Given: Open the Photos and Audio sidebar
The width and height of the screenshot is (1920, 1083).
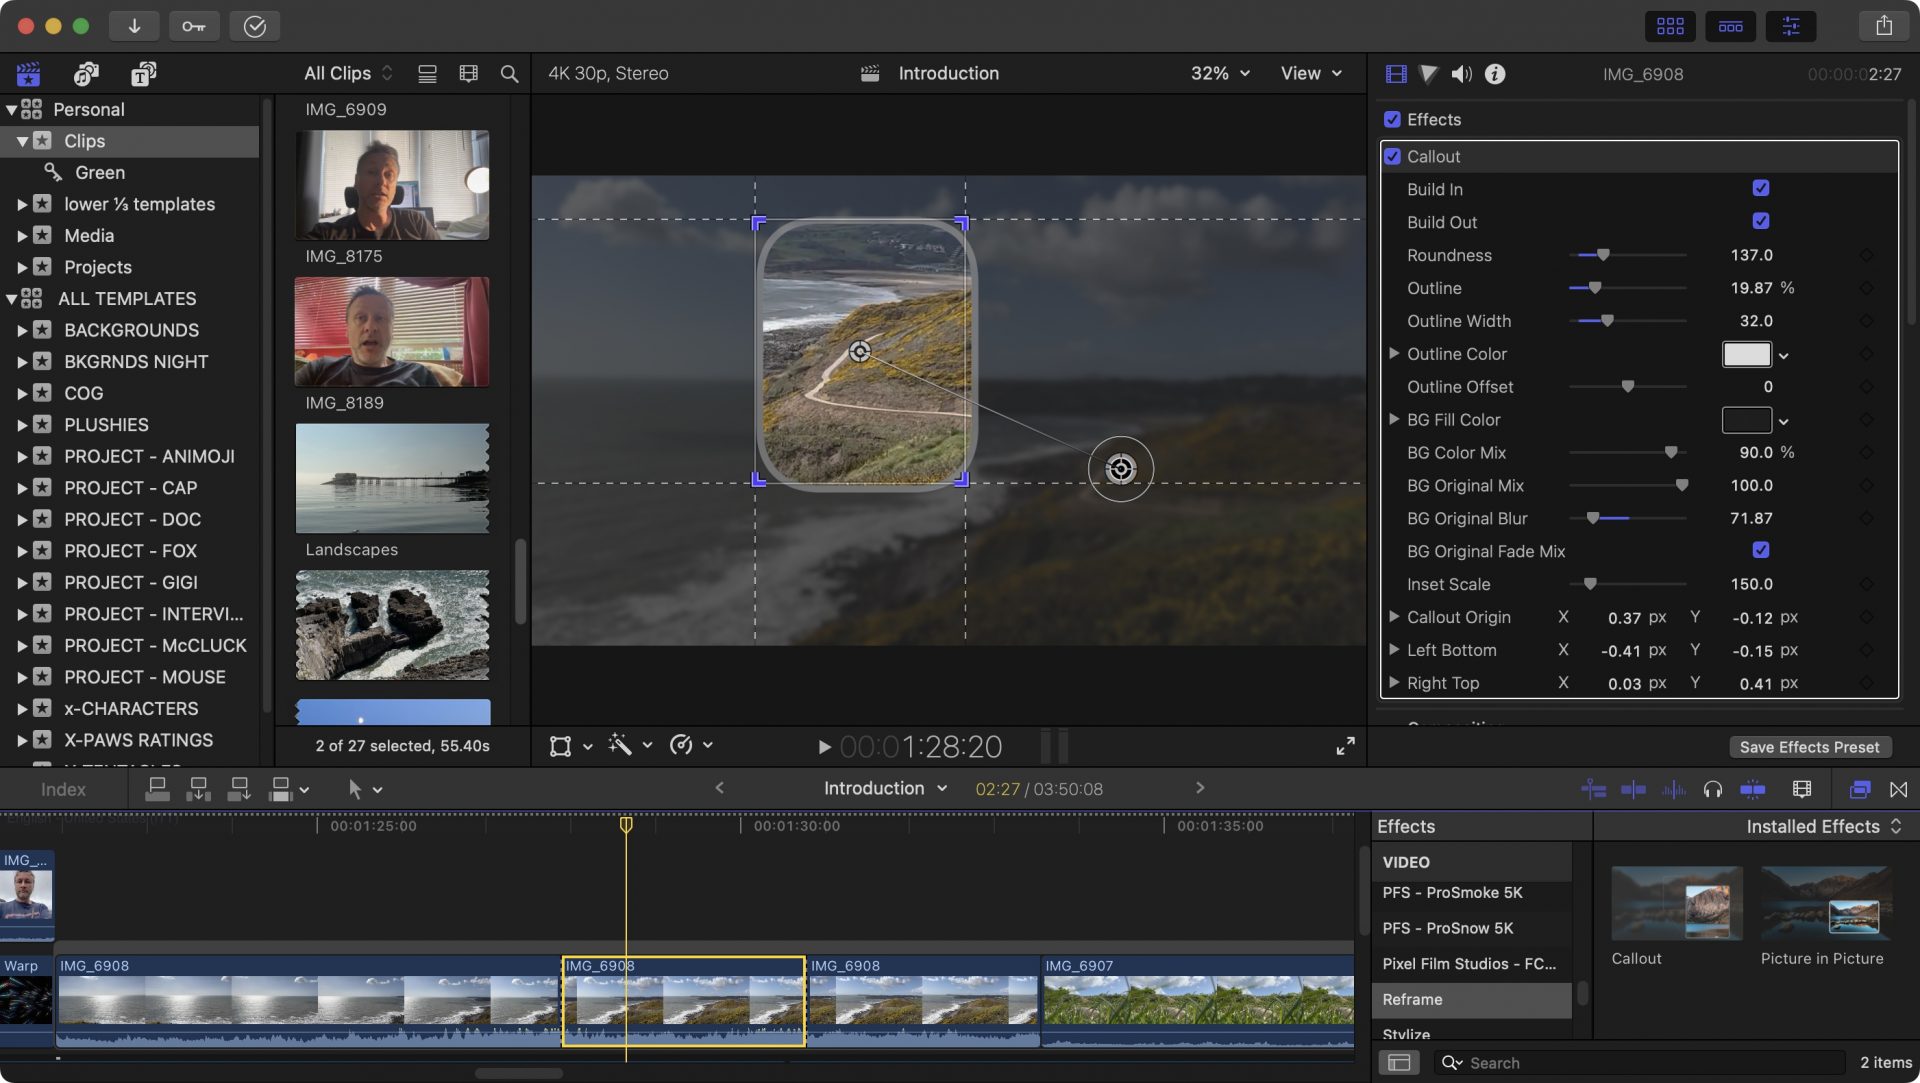Looking at the screenshot, I should pyautogui.click(x=85, y=73).
